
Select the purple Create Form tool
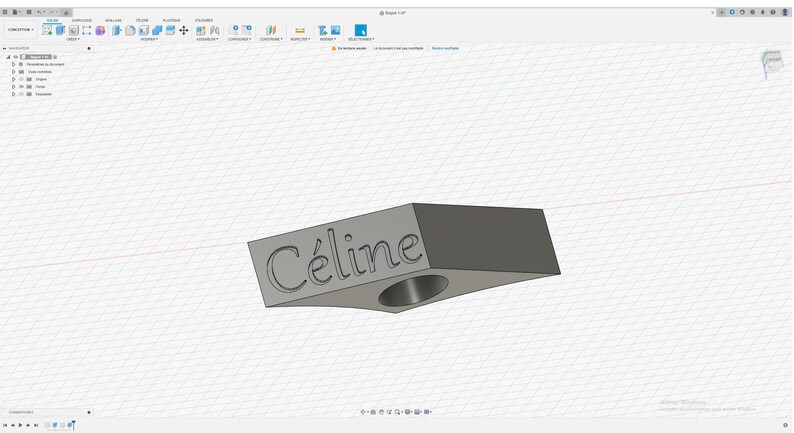[x=100, y=30]
